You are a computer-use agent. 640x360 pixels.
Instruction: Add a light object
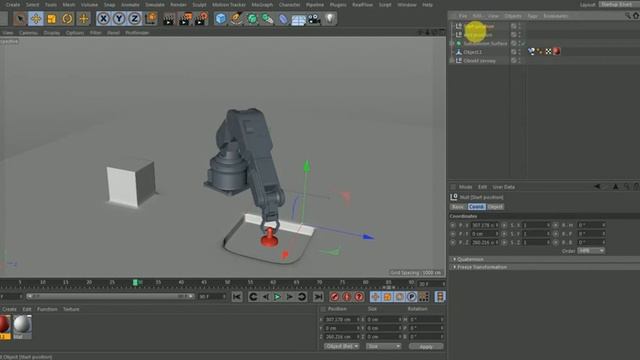click(x=330, y=18)
